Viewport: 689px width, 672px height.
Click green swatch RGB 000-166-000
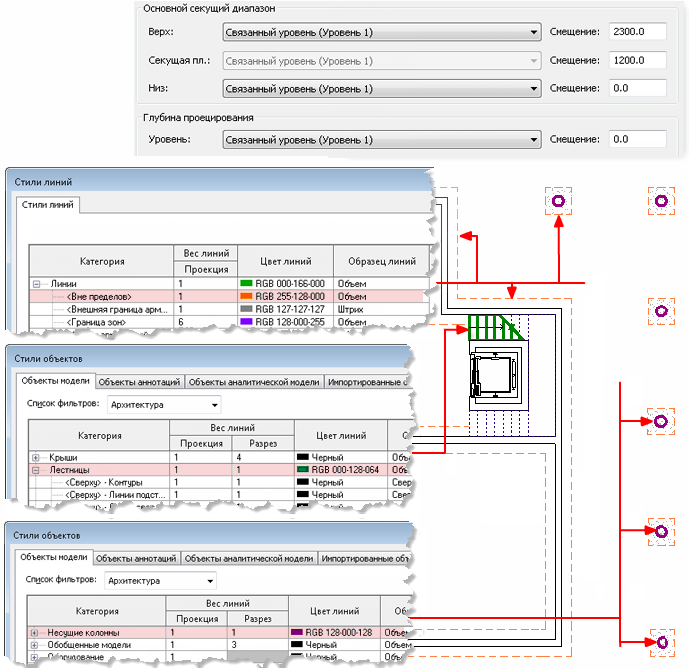click(247, 283)
